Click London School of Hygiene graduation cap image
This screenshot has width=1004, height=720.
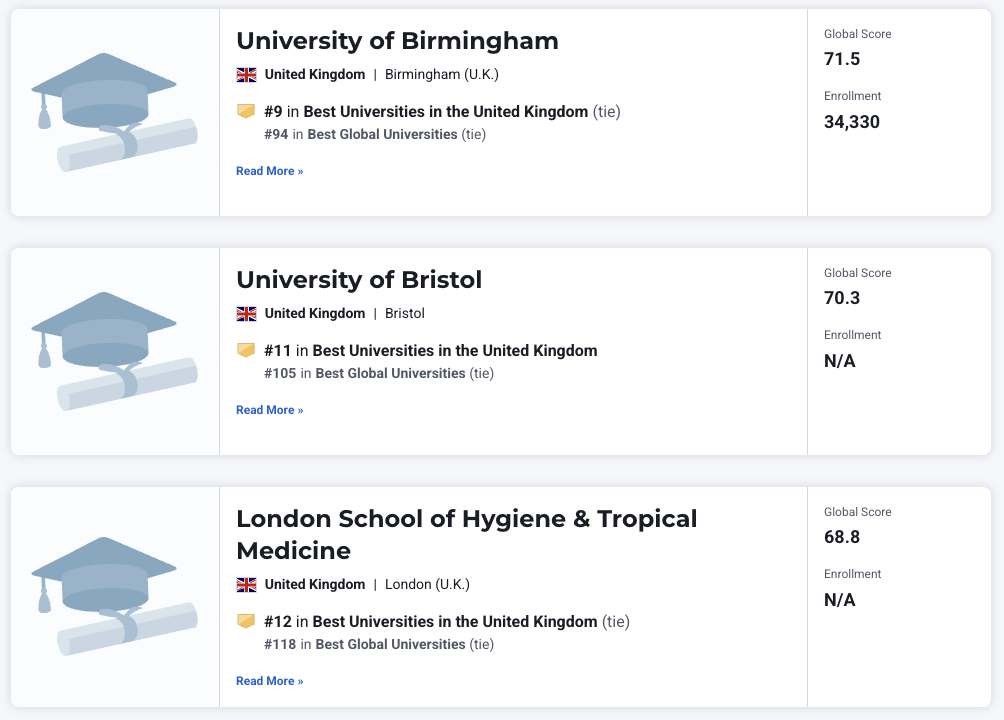click(114, 596)
